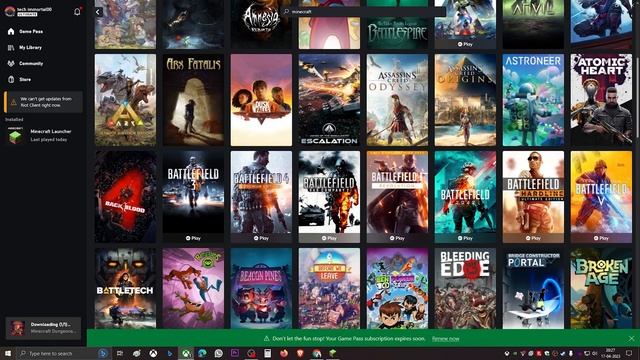Image resolution: width=640 pixels, height=360 pixels.
Task: Click the Store bag icon
Action: (x=11, y=80)
